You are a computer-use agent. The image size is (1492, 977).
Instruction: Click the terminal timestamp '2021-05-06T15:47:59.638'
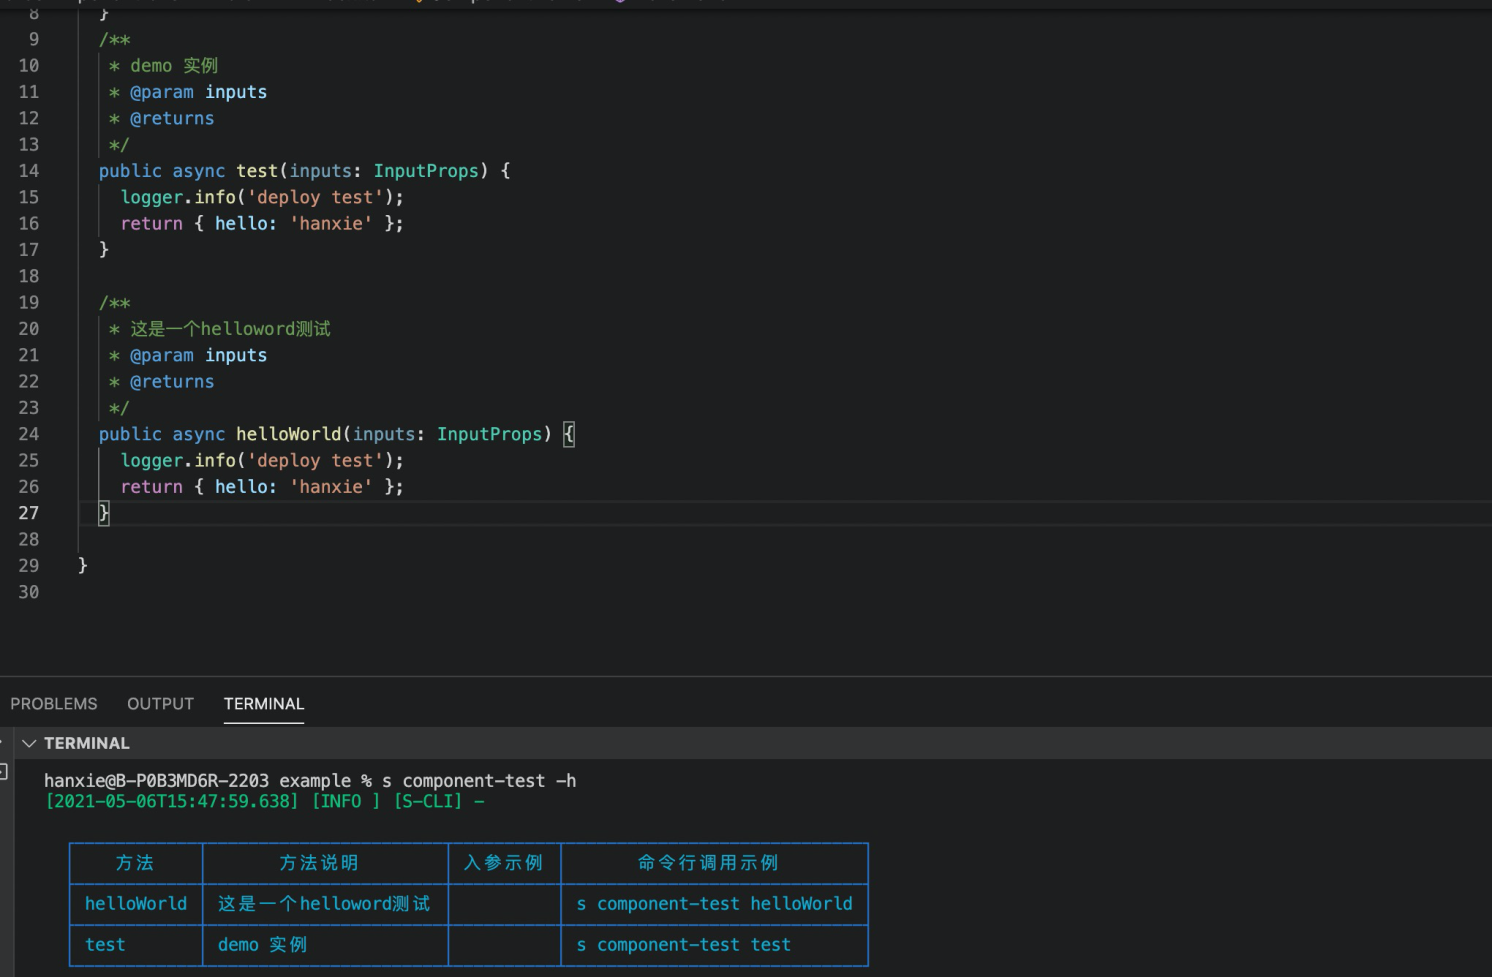pyautogui.click(x=172, y=802)
